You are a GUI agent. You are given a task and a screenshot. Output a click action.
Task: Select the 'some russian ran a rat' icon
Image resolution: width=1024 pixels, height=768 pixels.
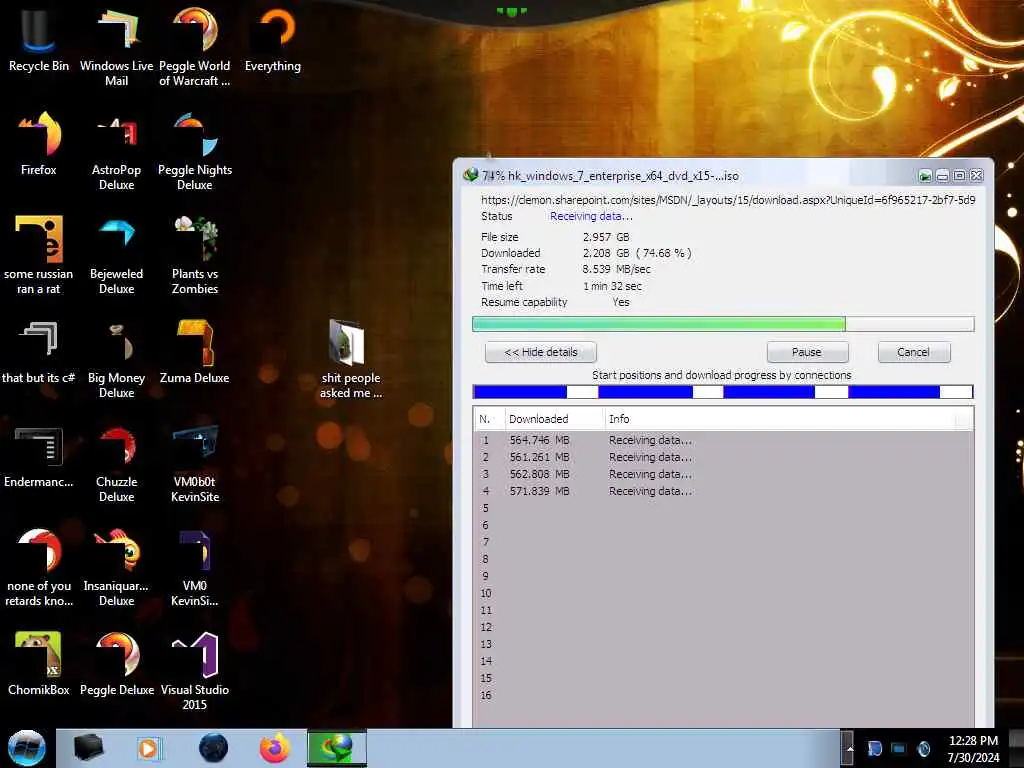[x=39, y=255]
